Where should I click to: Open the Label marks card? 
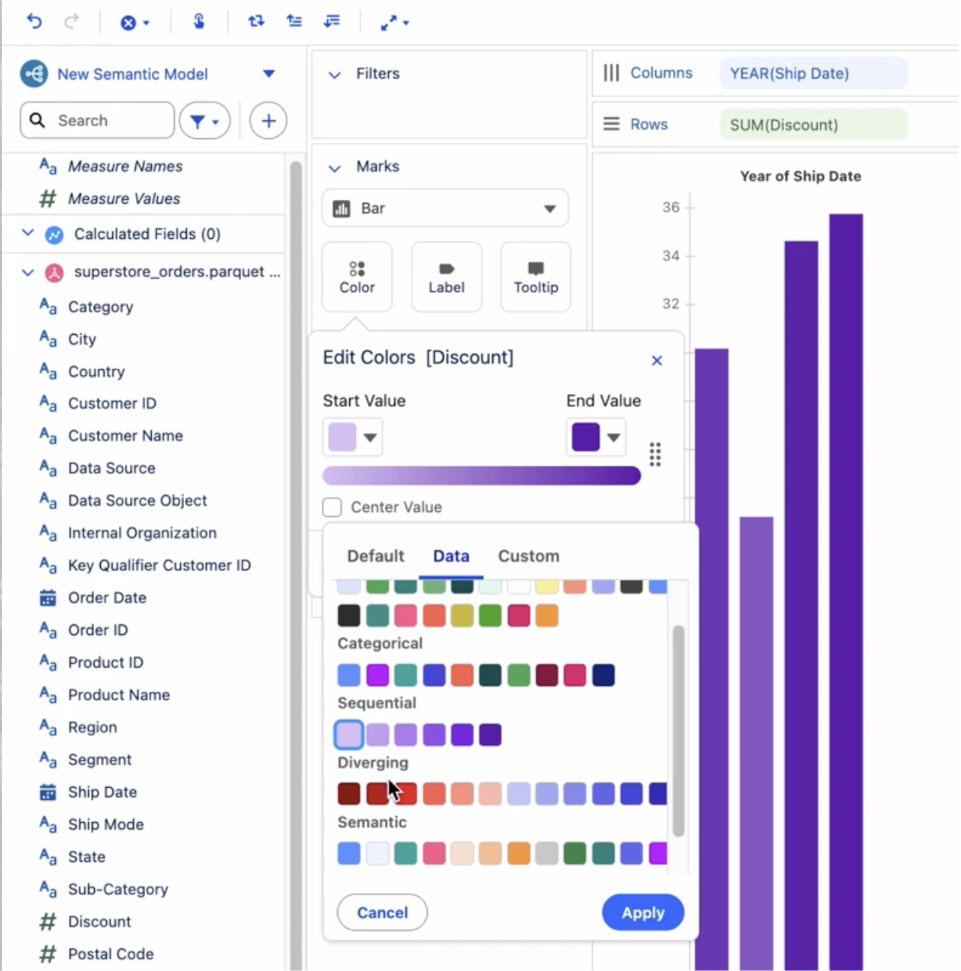click(446, 277)
